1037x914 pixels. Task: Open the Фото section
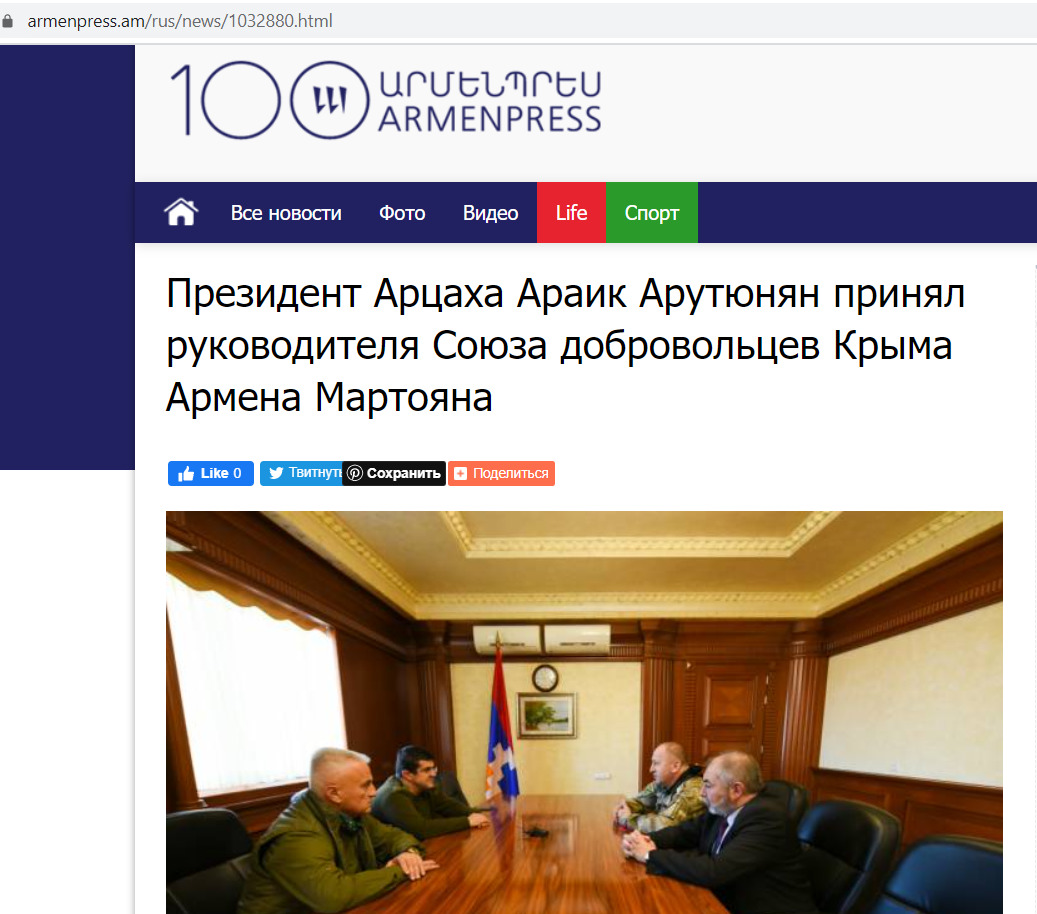(402, 213)
